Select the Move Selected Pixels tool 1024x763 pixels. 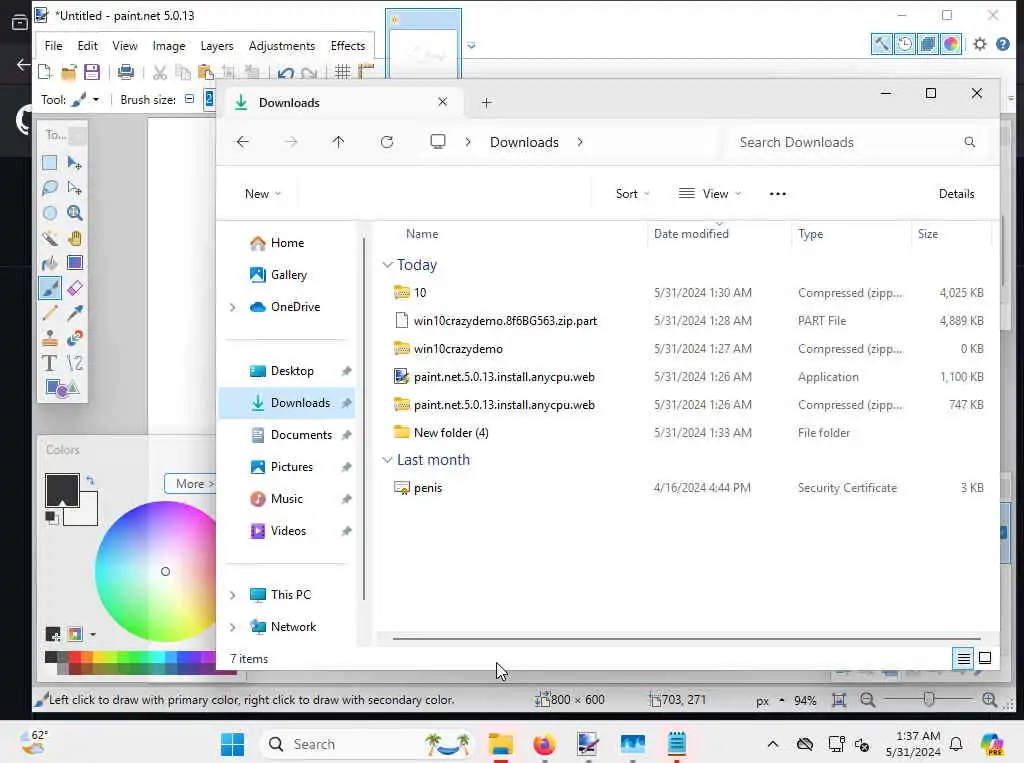pos(74,163)
